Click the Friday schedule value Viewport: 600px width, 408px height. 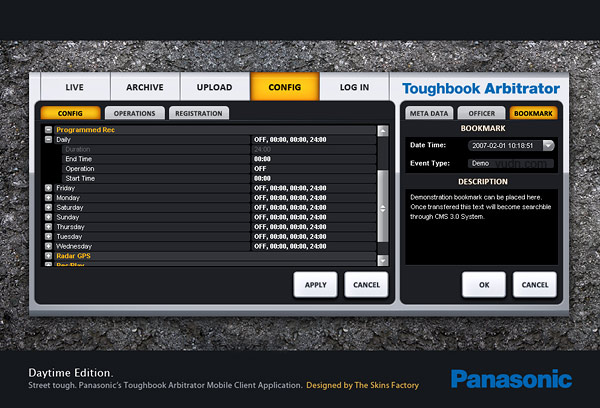[x=290, y=188]
